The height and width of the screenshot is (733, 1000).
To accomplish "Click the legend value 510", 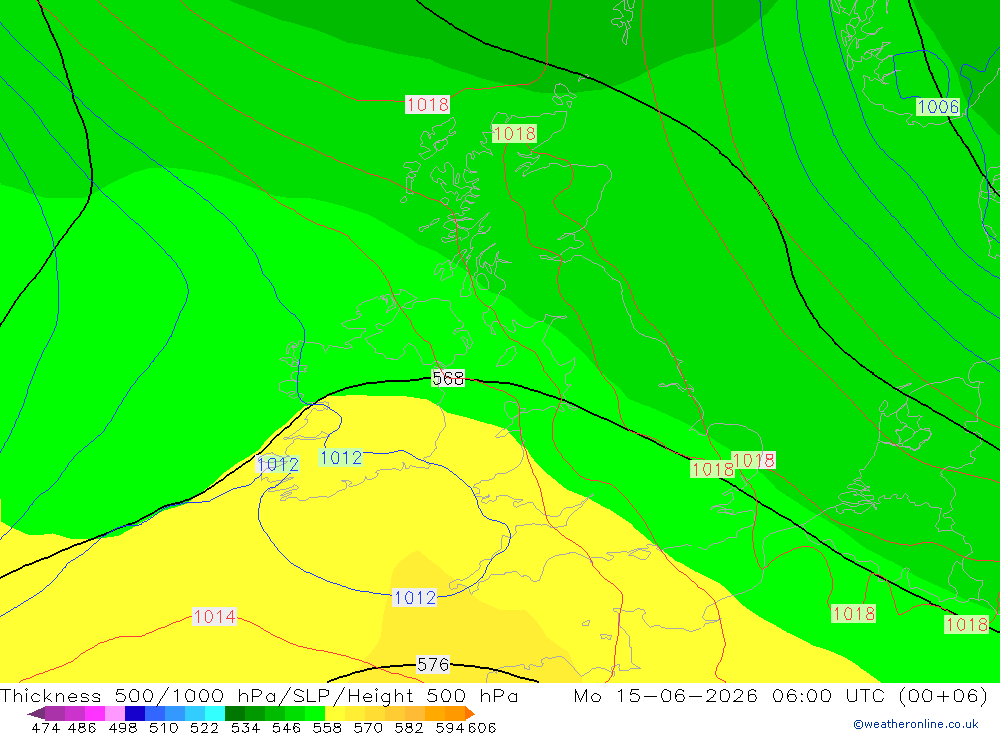I will pyautogui.click(x=164, y=727).
